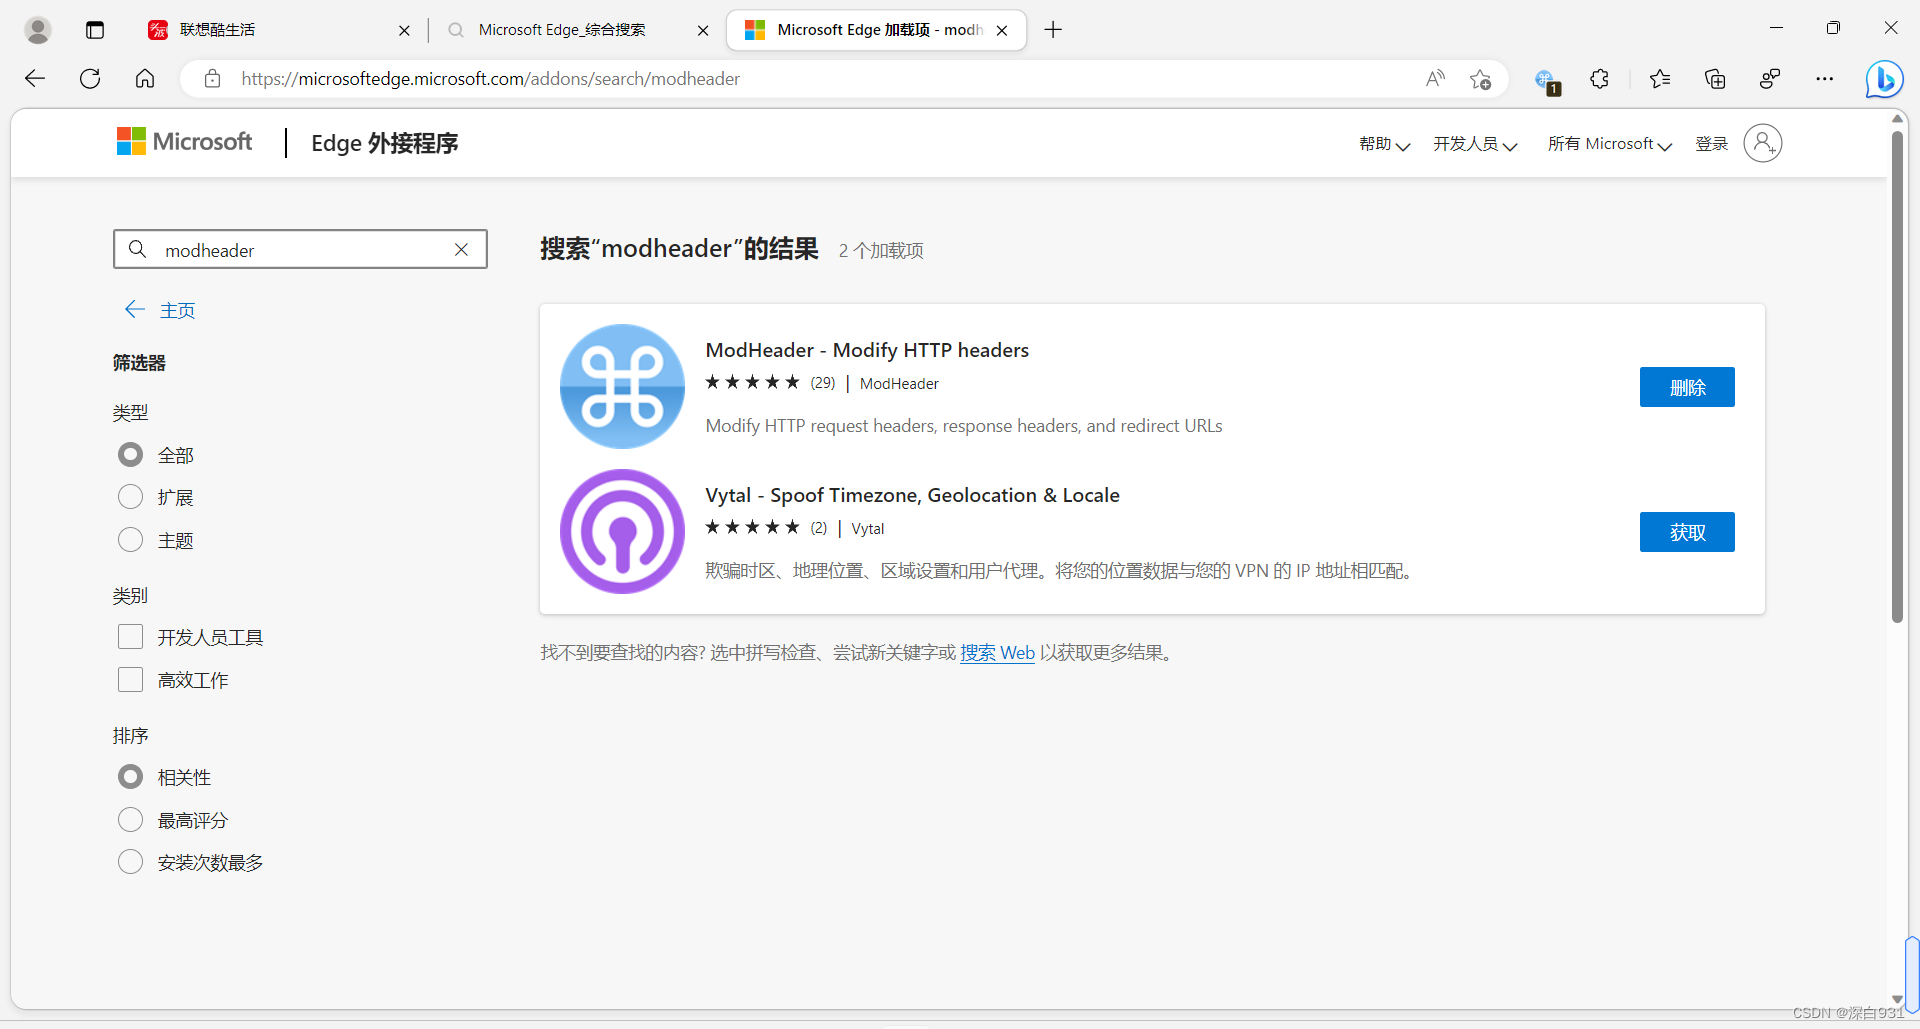Refresh the current page

[90, 79]
